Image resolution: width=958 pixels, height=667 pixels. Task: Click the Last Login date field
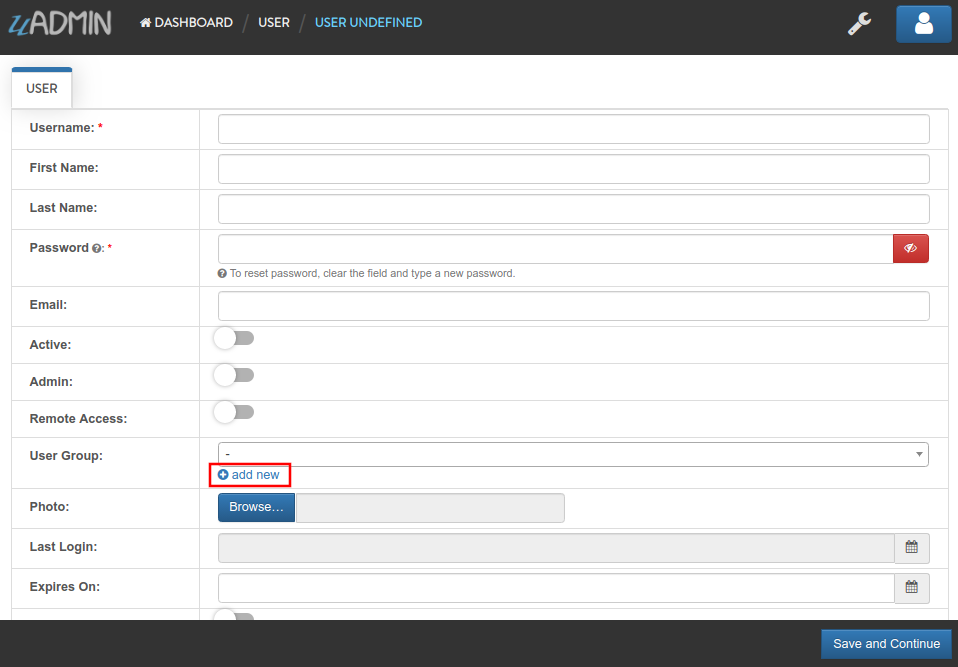(x=556, y=548)
